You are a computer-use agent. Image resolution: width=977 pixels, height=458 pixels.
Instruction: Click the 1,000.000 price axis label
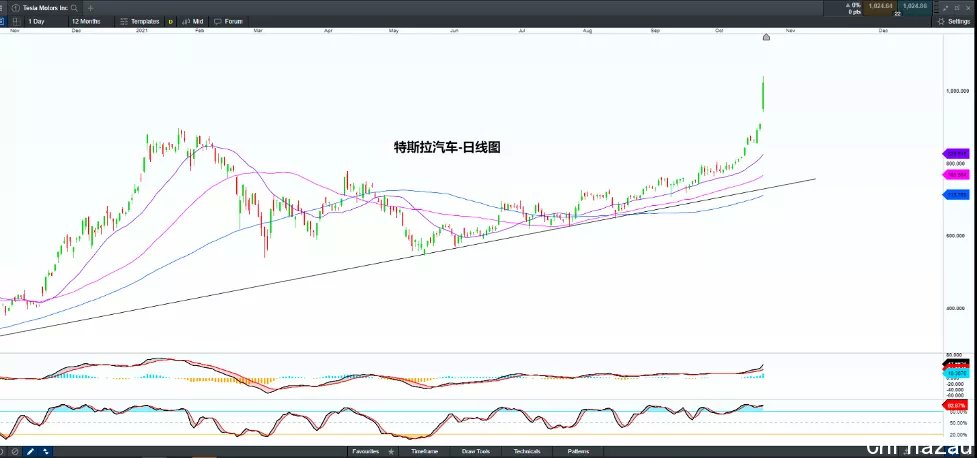coord(957,91)
